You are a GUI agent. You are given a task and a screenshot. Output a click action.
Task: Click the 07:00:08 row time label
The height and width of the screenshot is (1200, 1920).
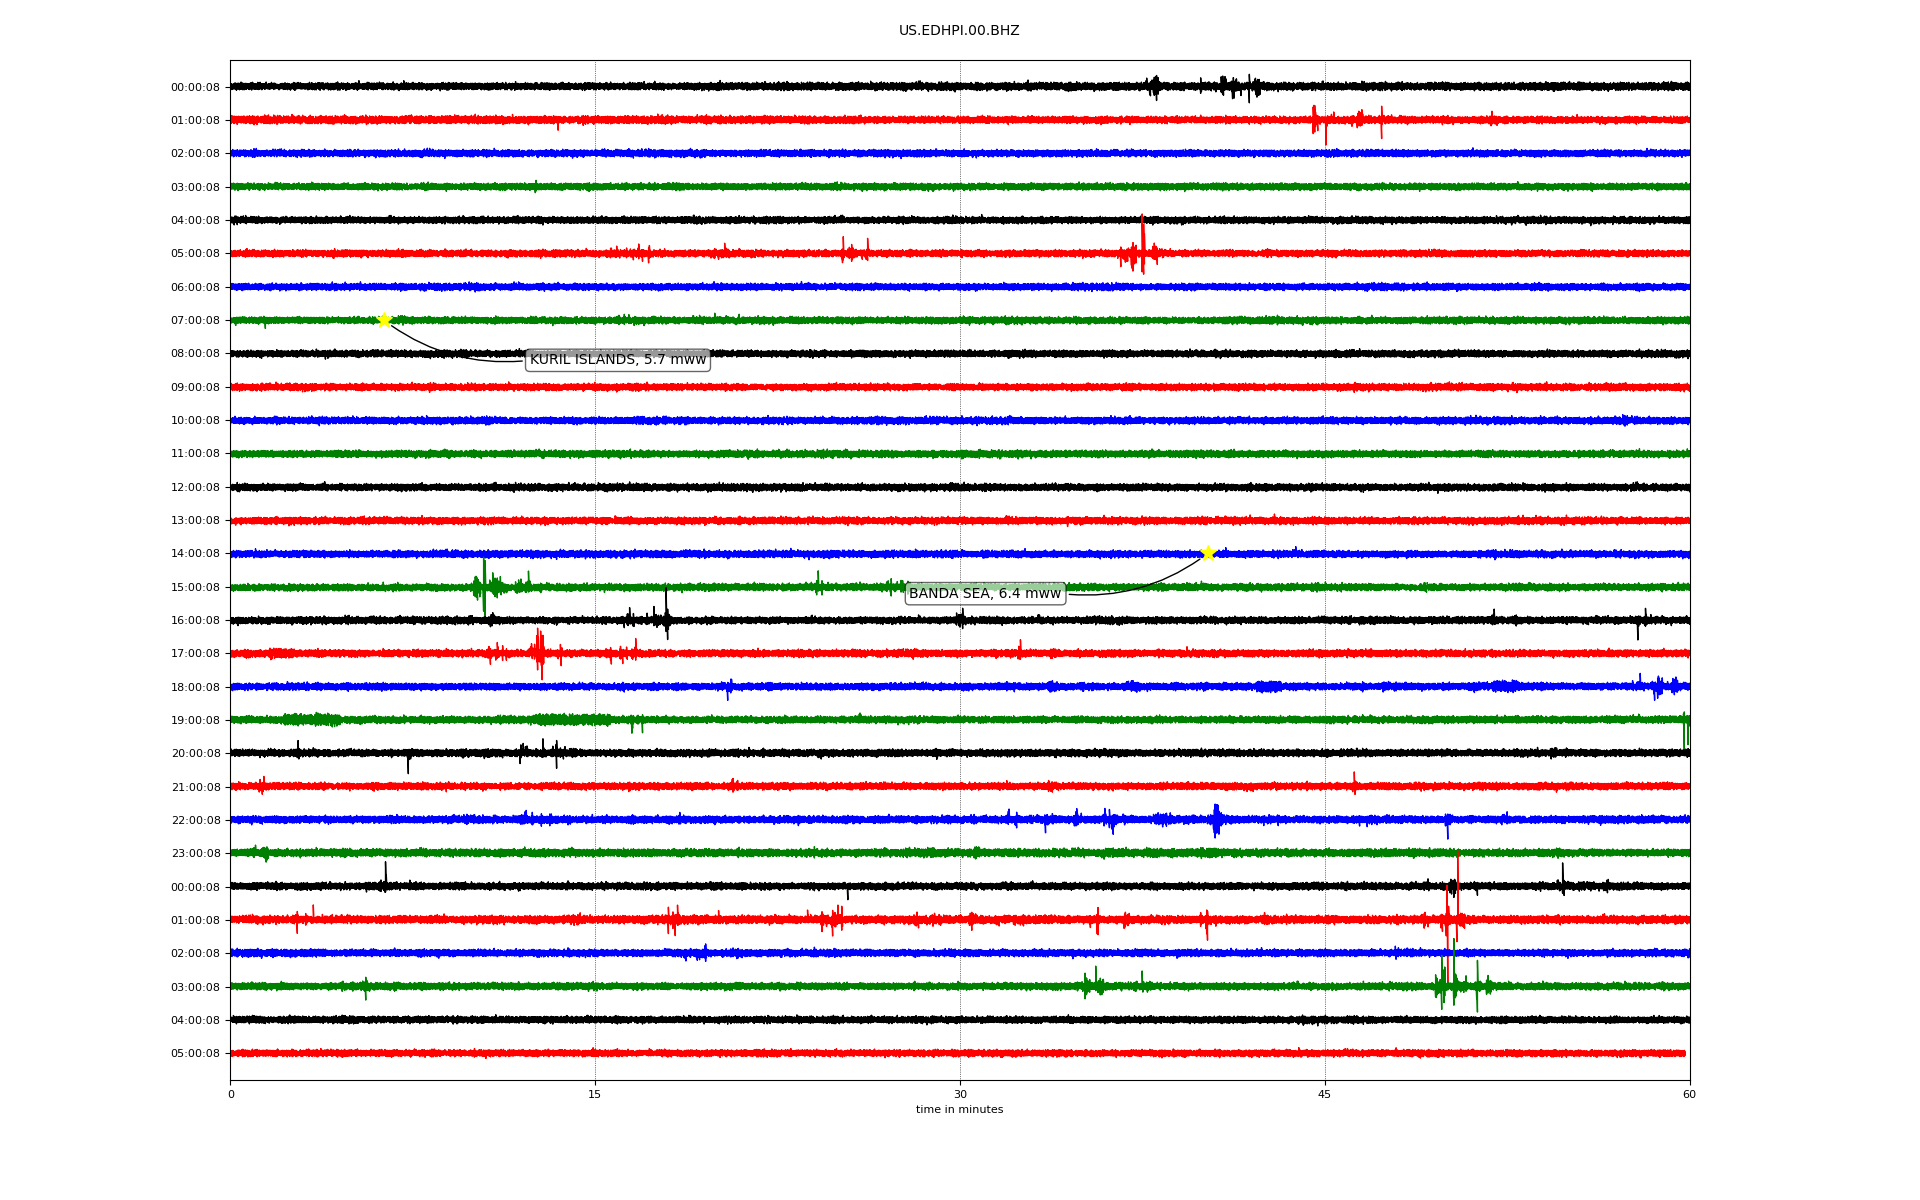[195, 321]
